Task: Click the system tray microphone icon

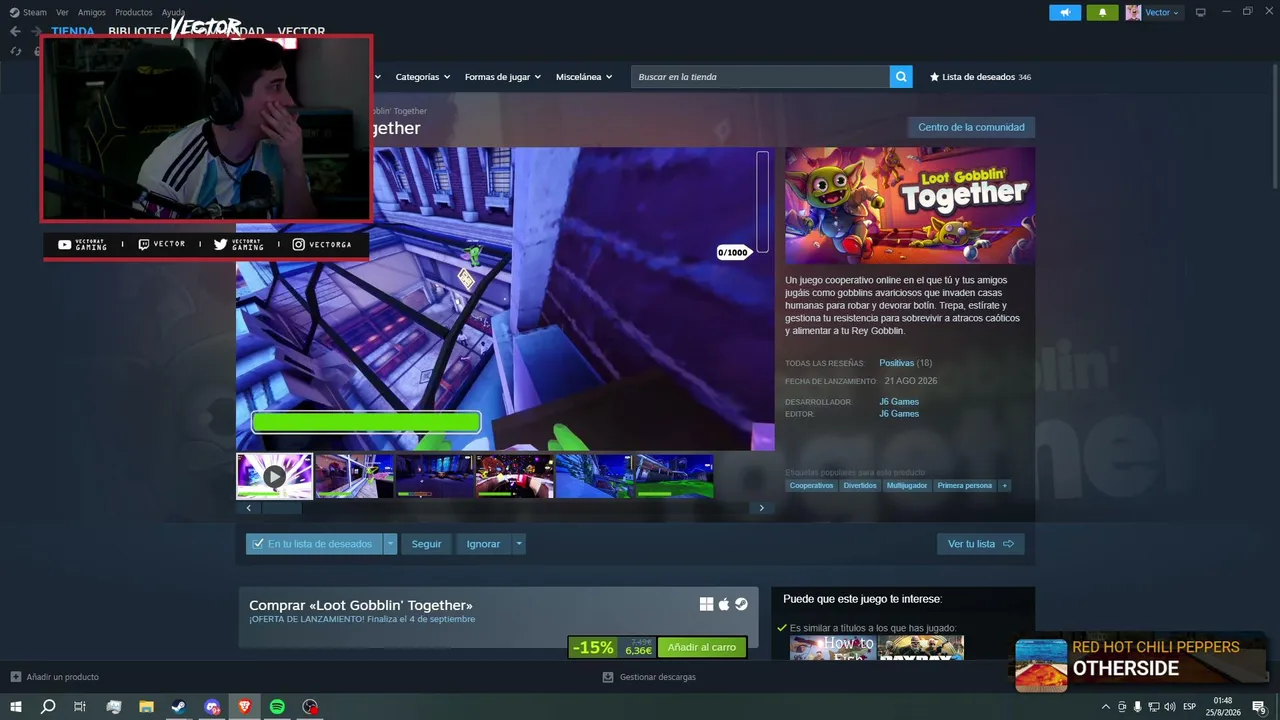Action: tap(1137, 707)
